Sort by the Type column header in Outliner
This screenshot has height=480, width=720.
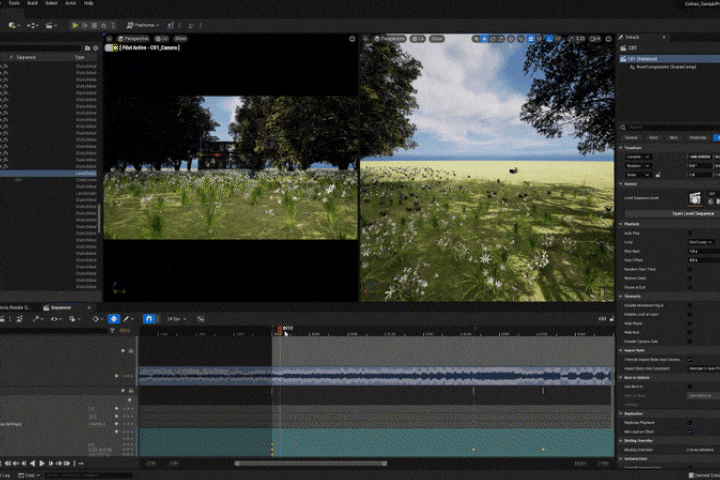click(80, 57)
